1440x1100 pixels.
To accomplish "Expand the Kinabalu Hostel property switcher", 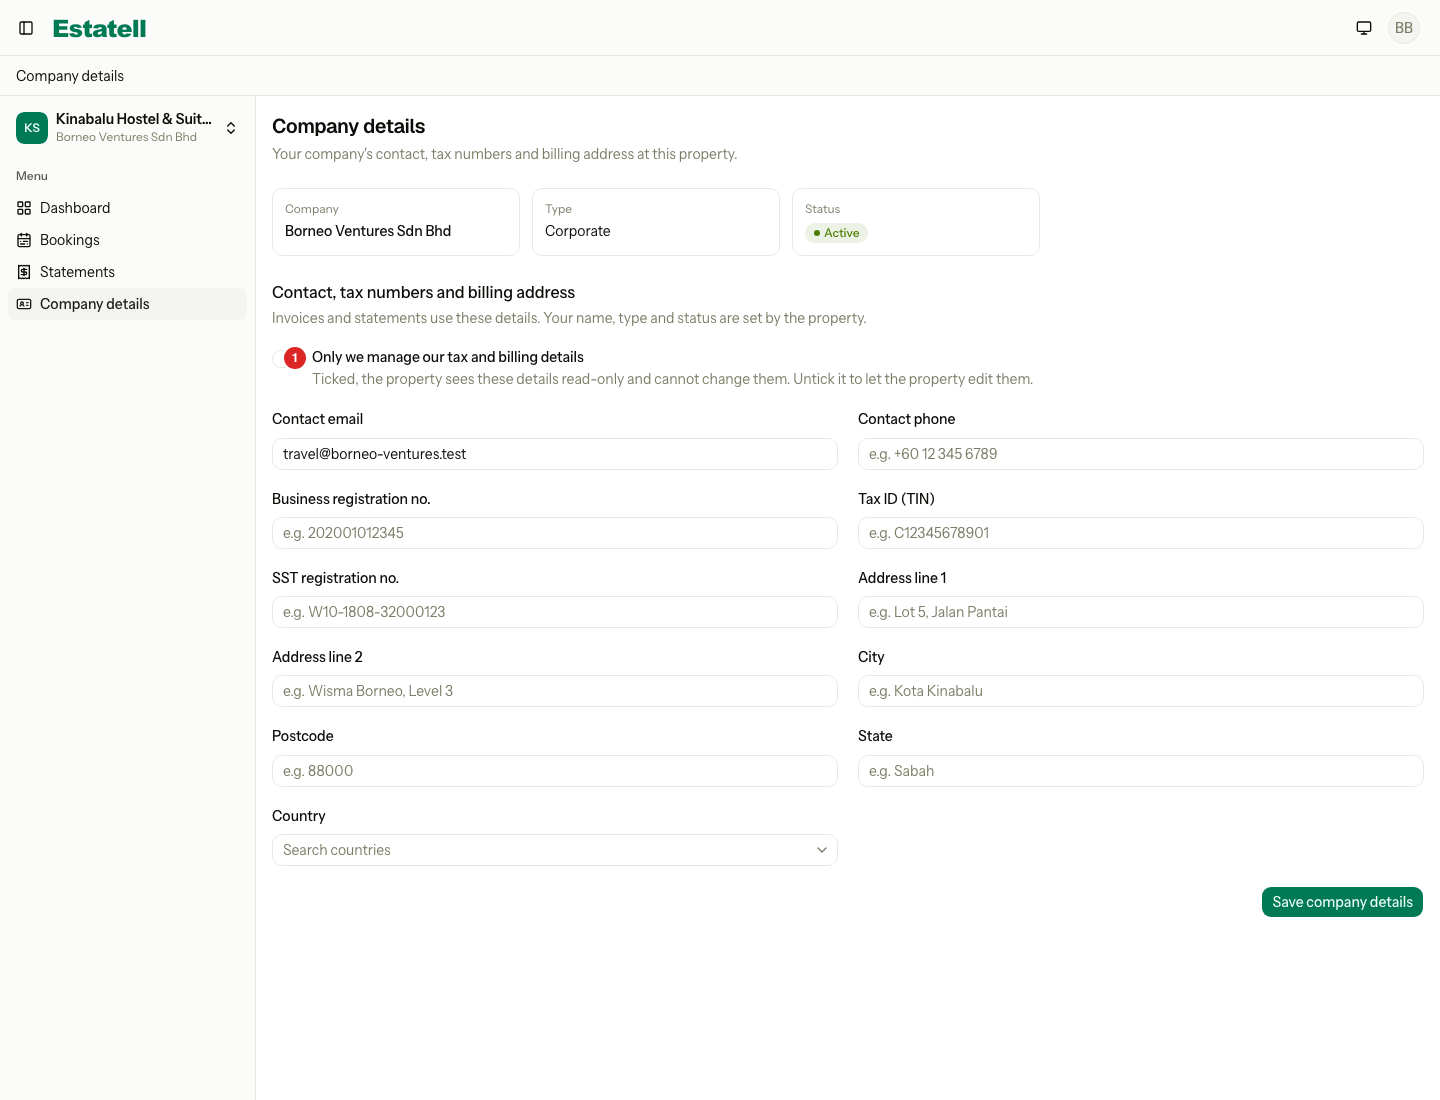I will pyautogui.click(x=127, y=128).
